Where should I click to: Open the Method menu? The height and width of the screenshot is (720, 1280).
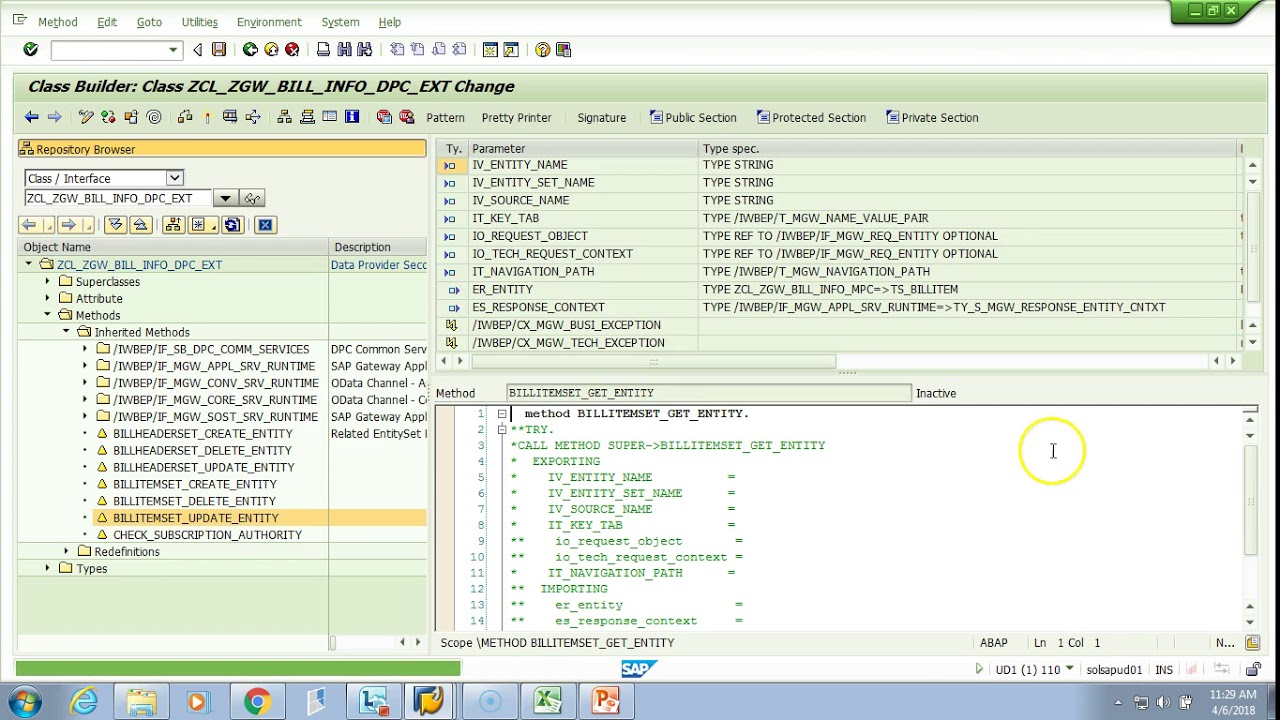(x=57, y=22)
